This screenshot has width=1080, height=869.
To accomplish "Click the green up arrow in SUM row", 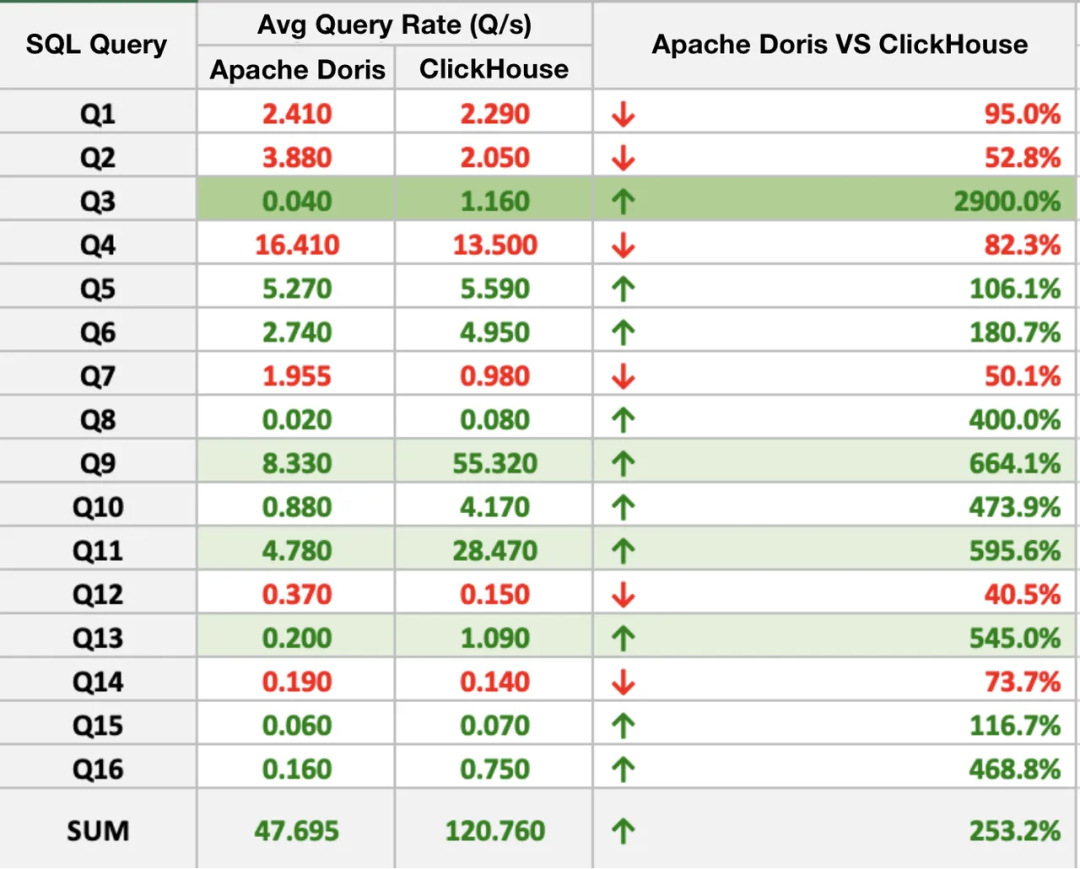I will pos(623,830).
